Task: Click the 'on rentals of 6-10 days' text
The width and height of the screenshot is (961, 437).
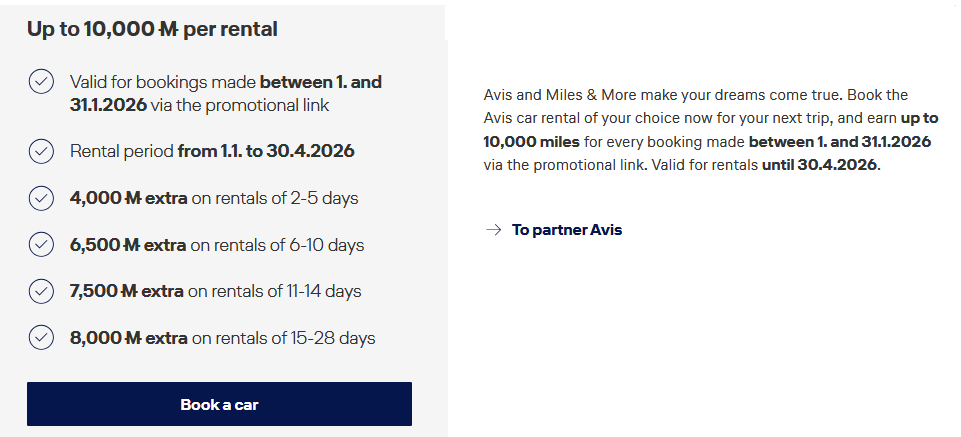Action: point(277,244)
